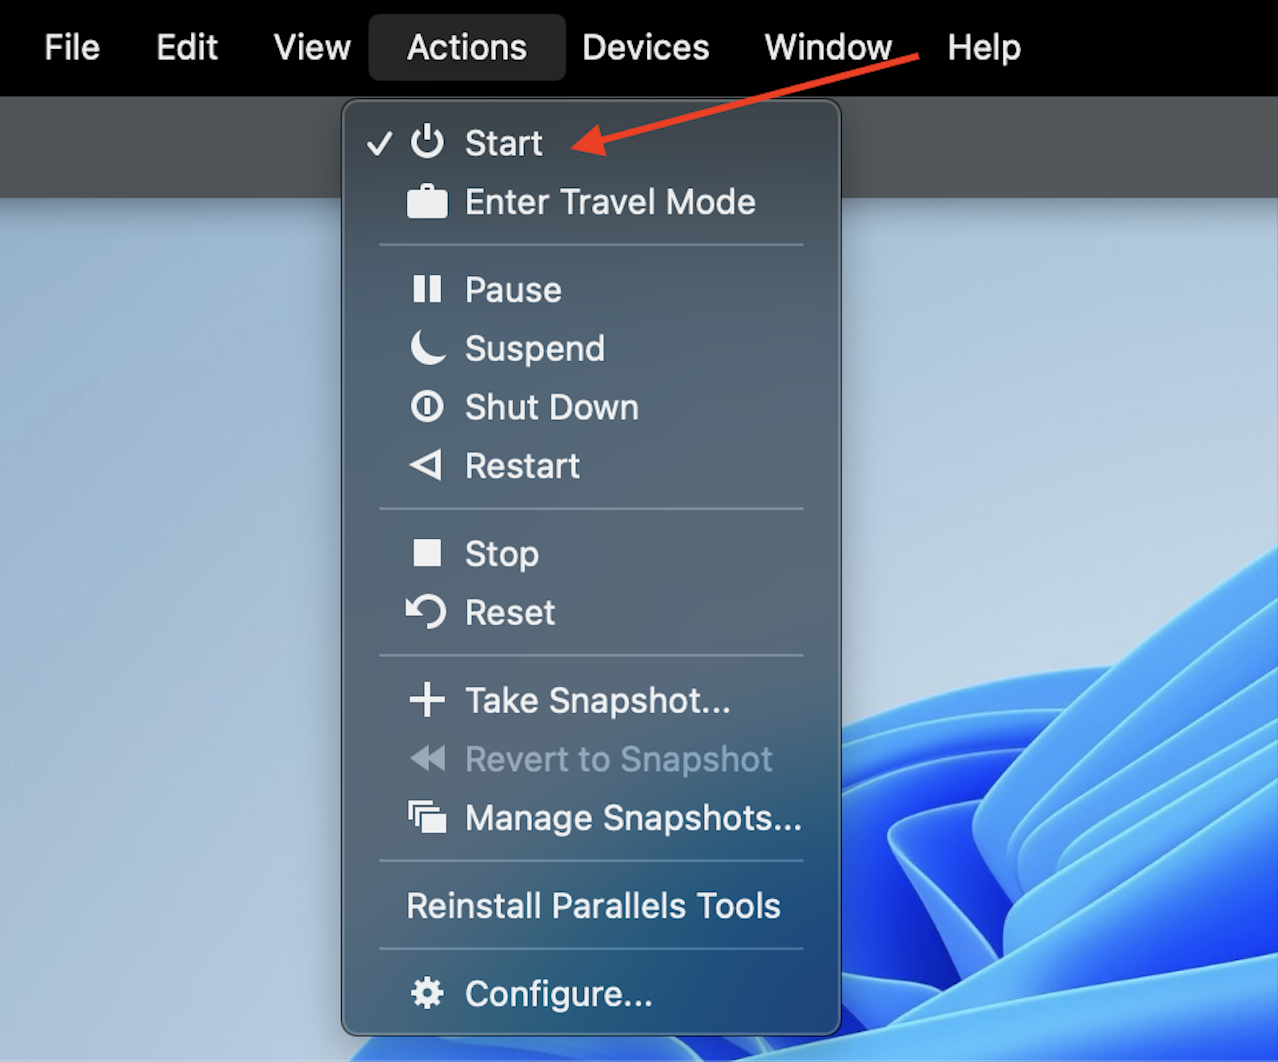Open the File menu
Image resolution: width=1278 pixels, height=1062 pixels.
pyautogui.click(x=72, y=48)
